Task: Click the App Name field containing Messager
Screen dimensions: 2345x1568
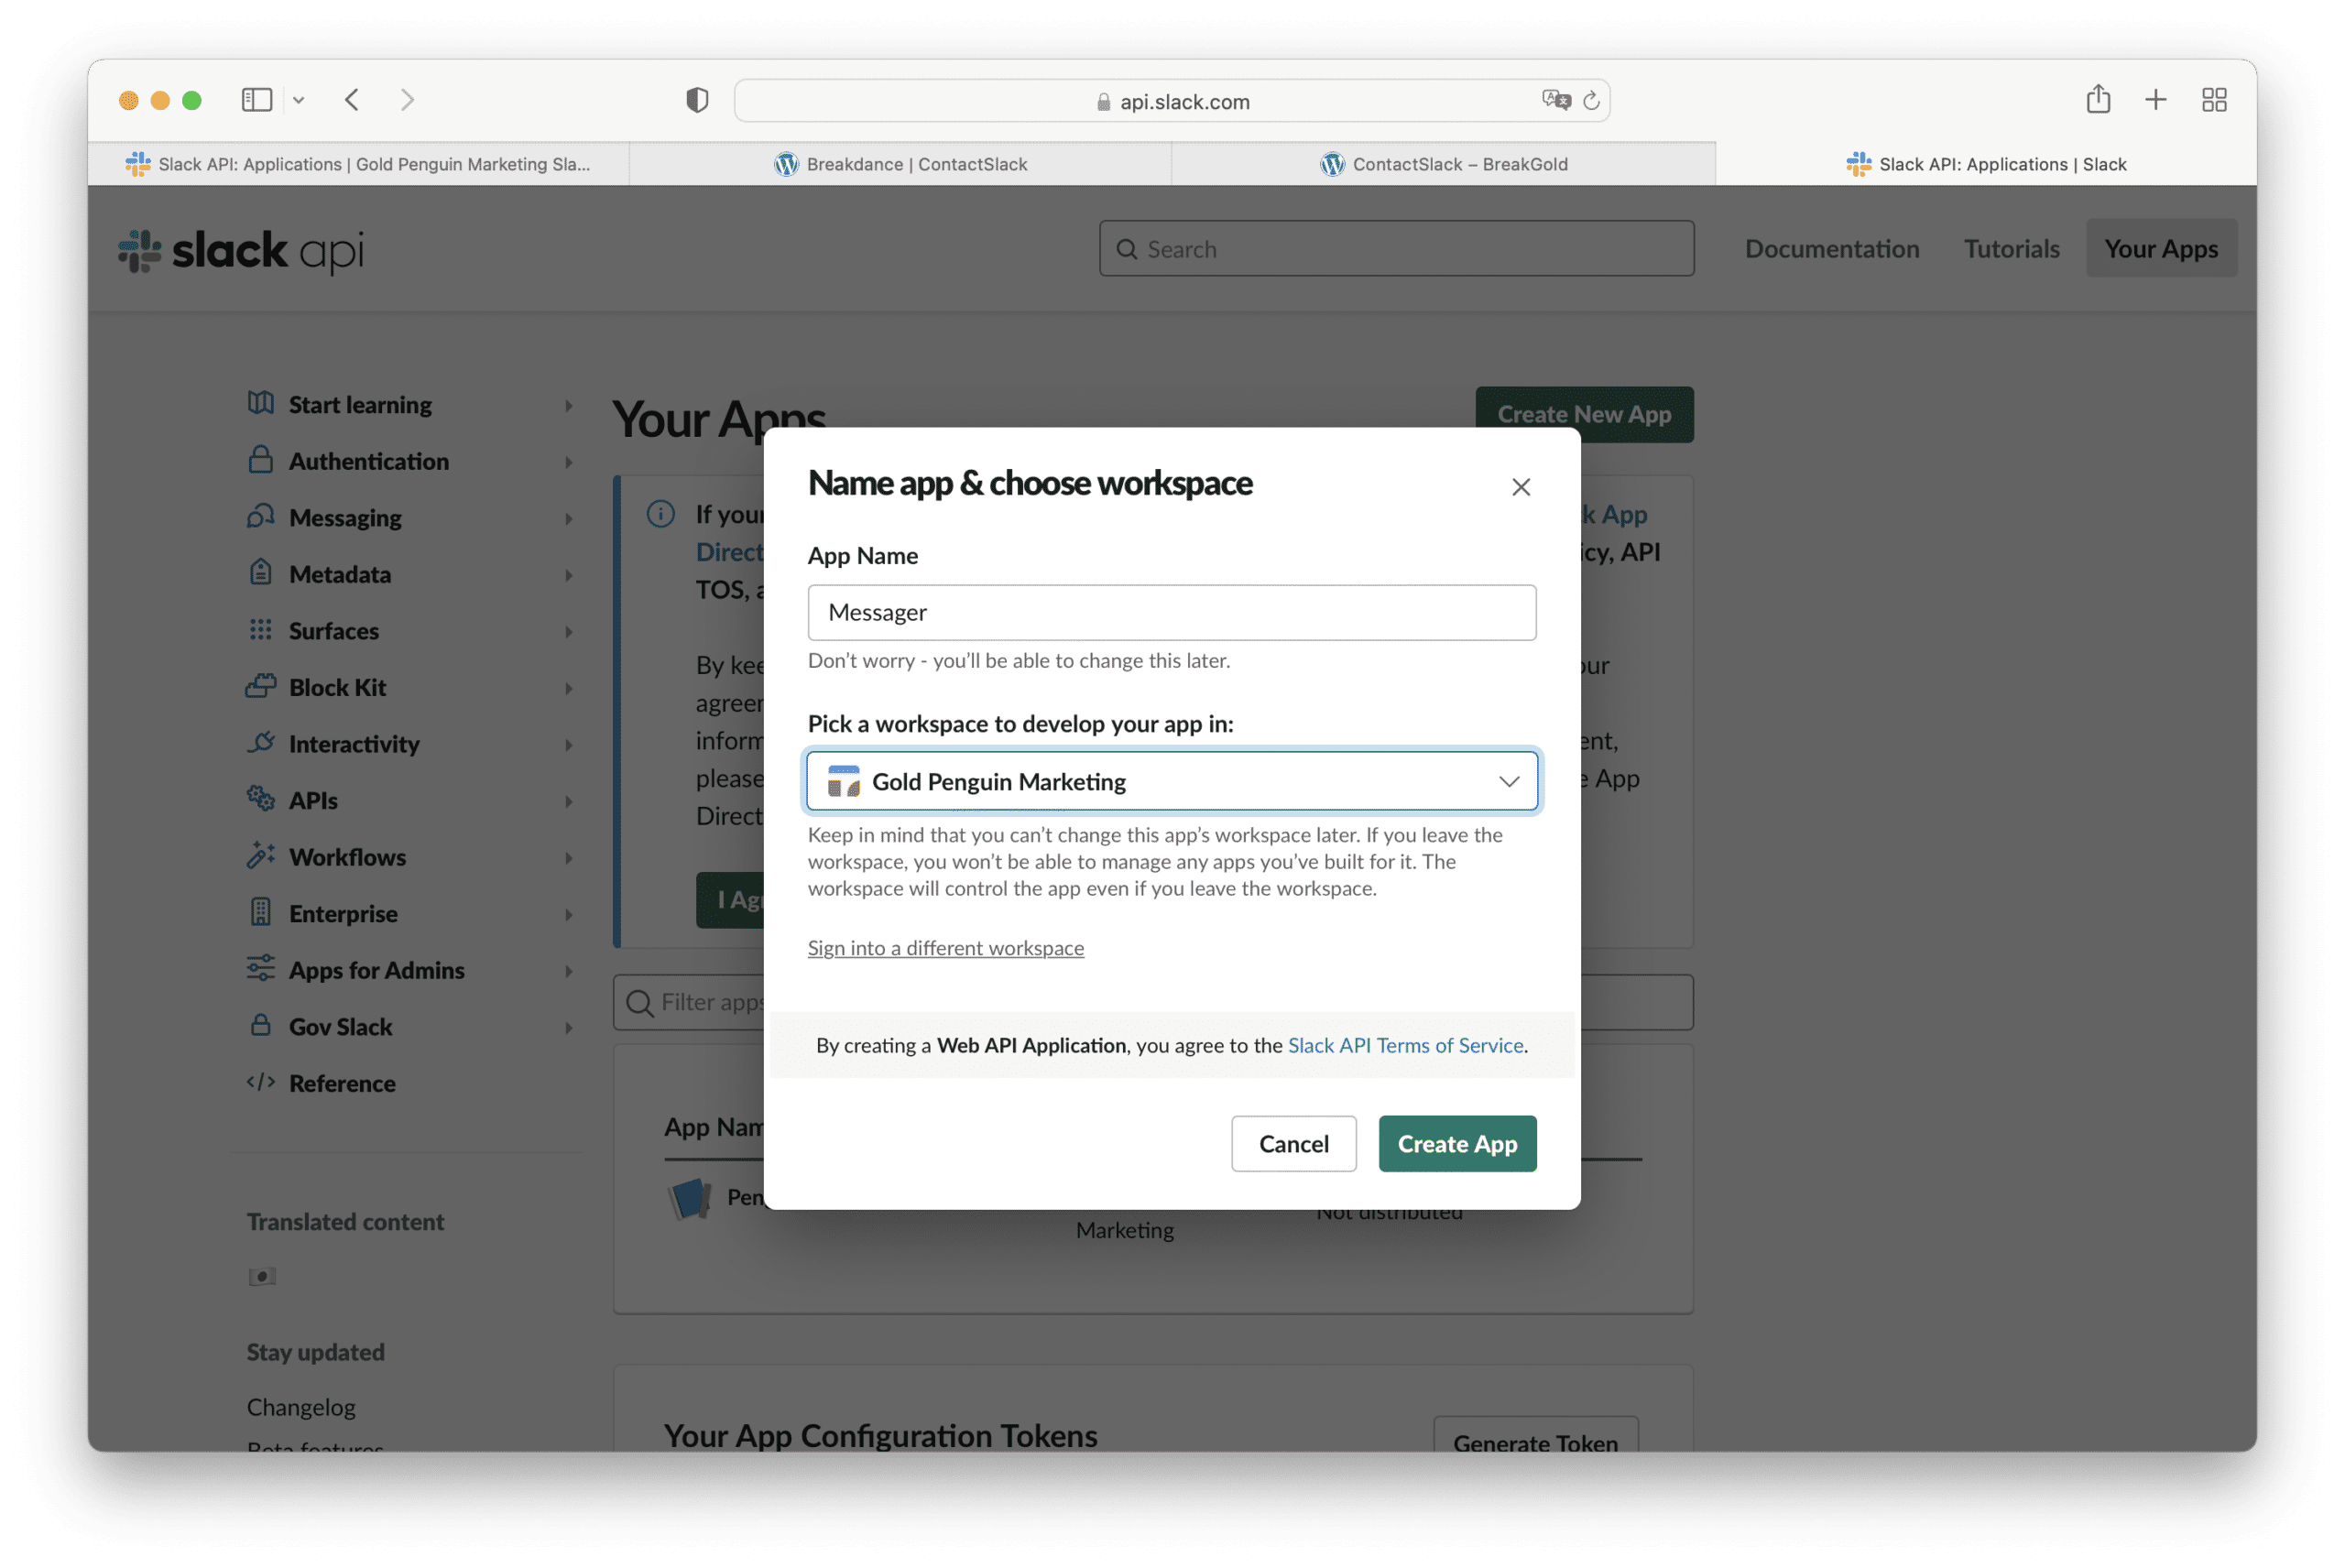Action: (x=1171, y=612)
